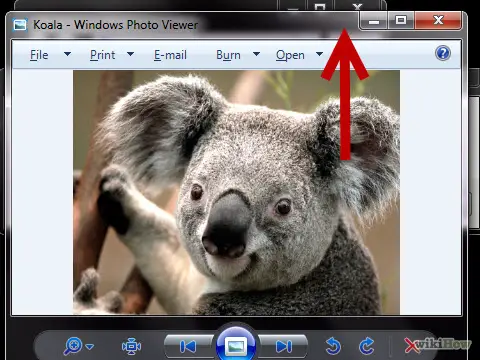Screen dimensions: 480x360
Task: Delete the photo with red X icon
Action: tap(411, 346)
